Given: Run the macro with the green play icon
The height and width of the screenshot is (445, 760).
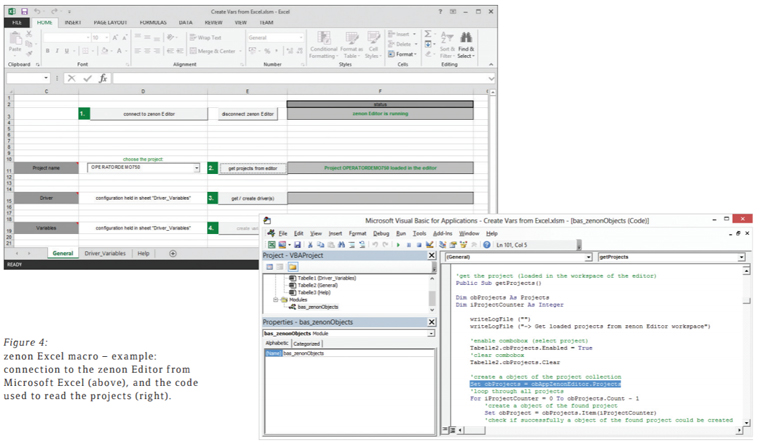Looking at the screenshot, I should [398, 245].
